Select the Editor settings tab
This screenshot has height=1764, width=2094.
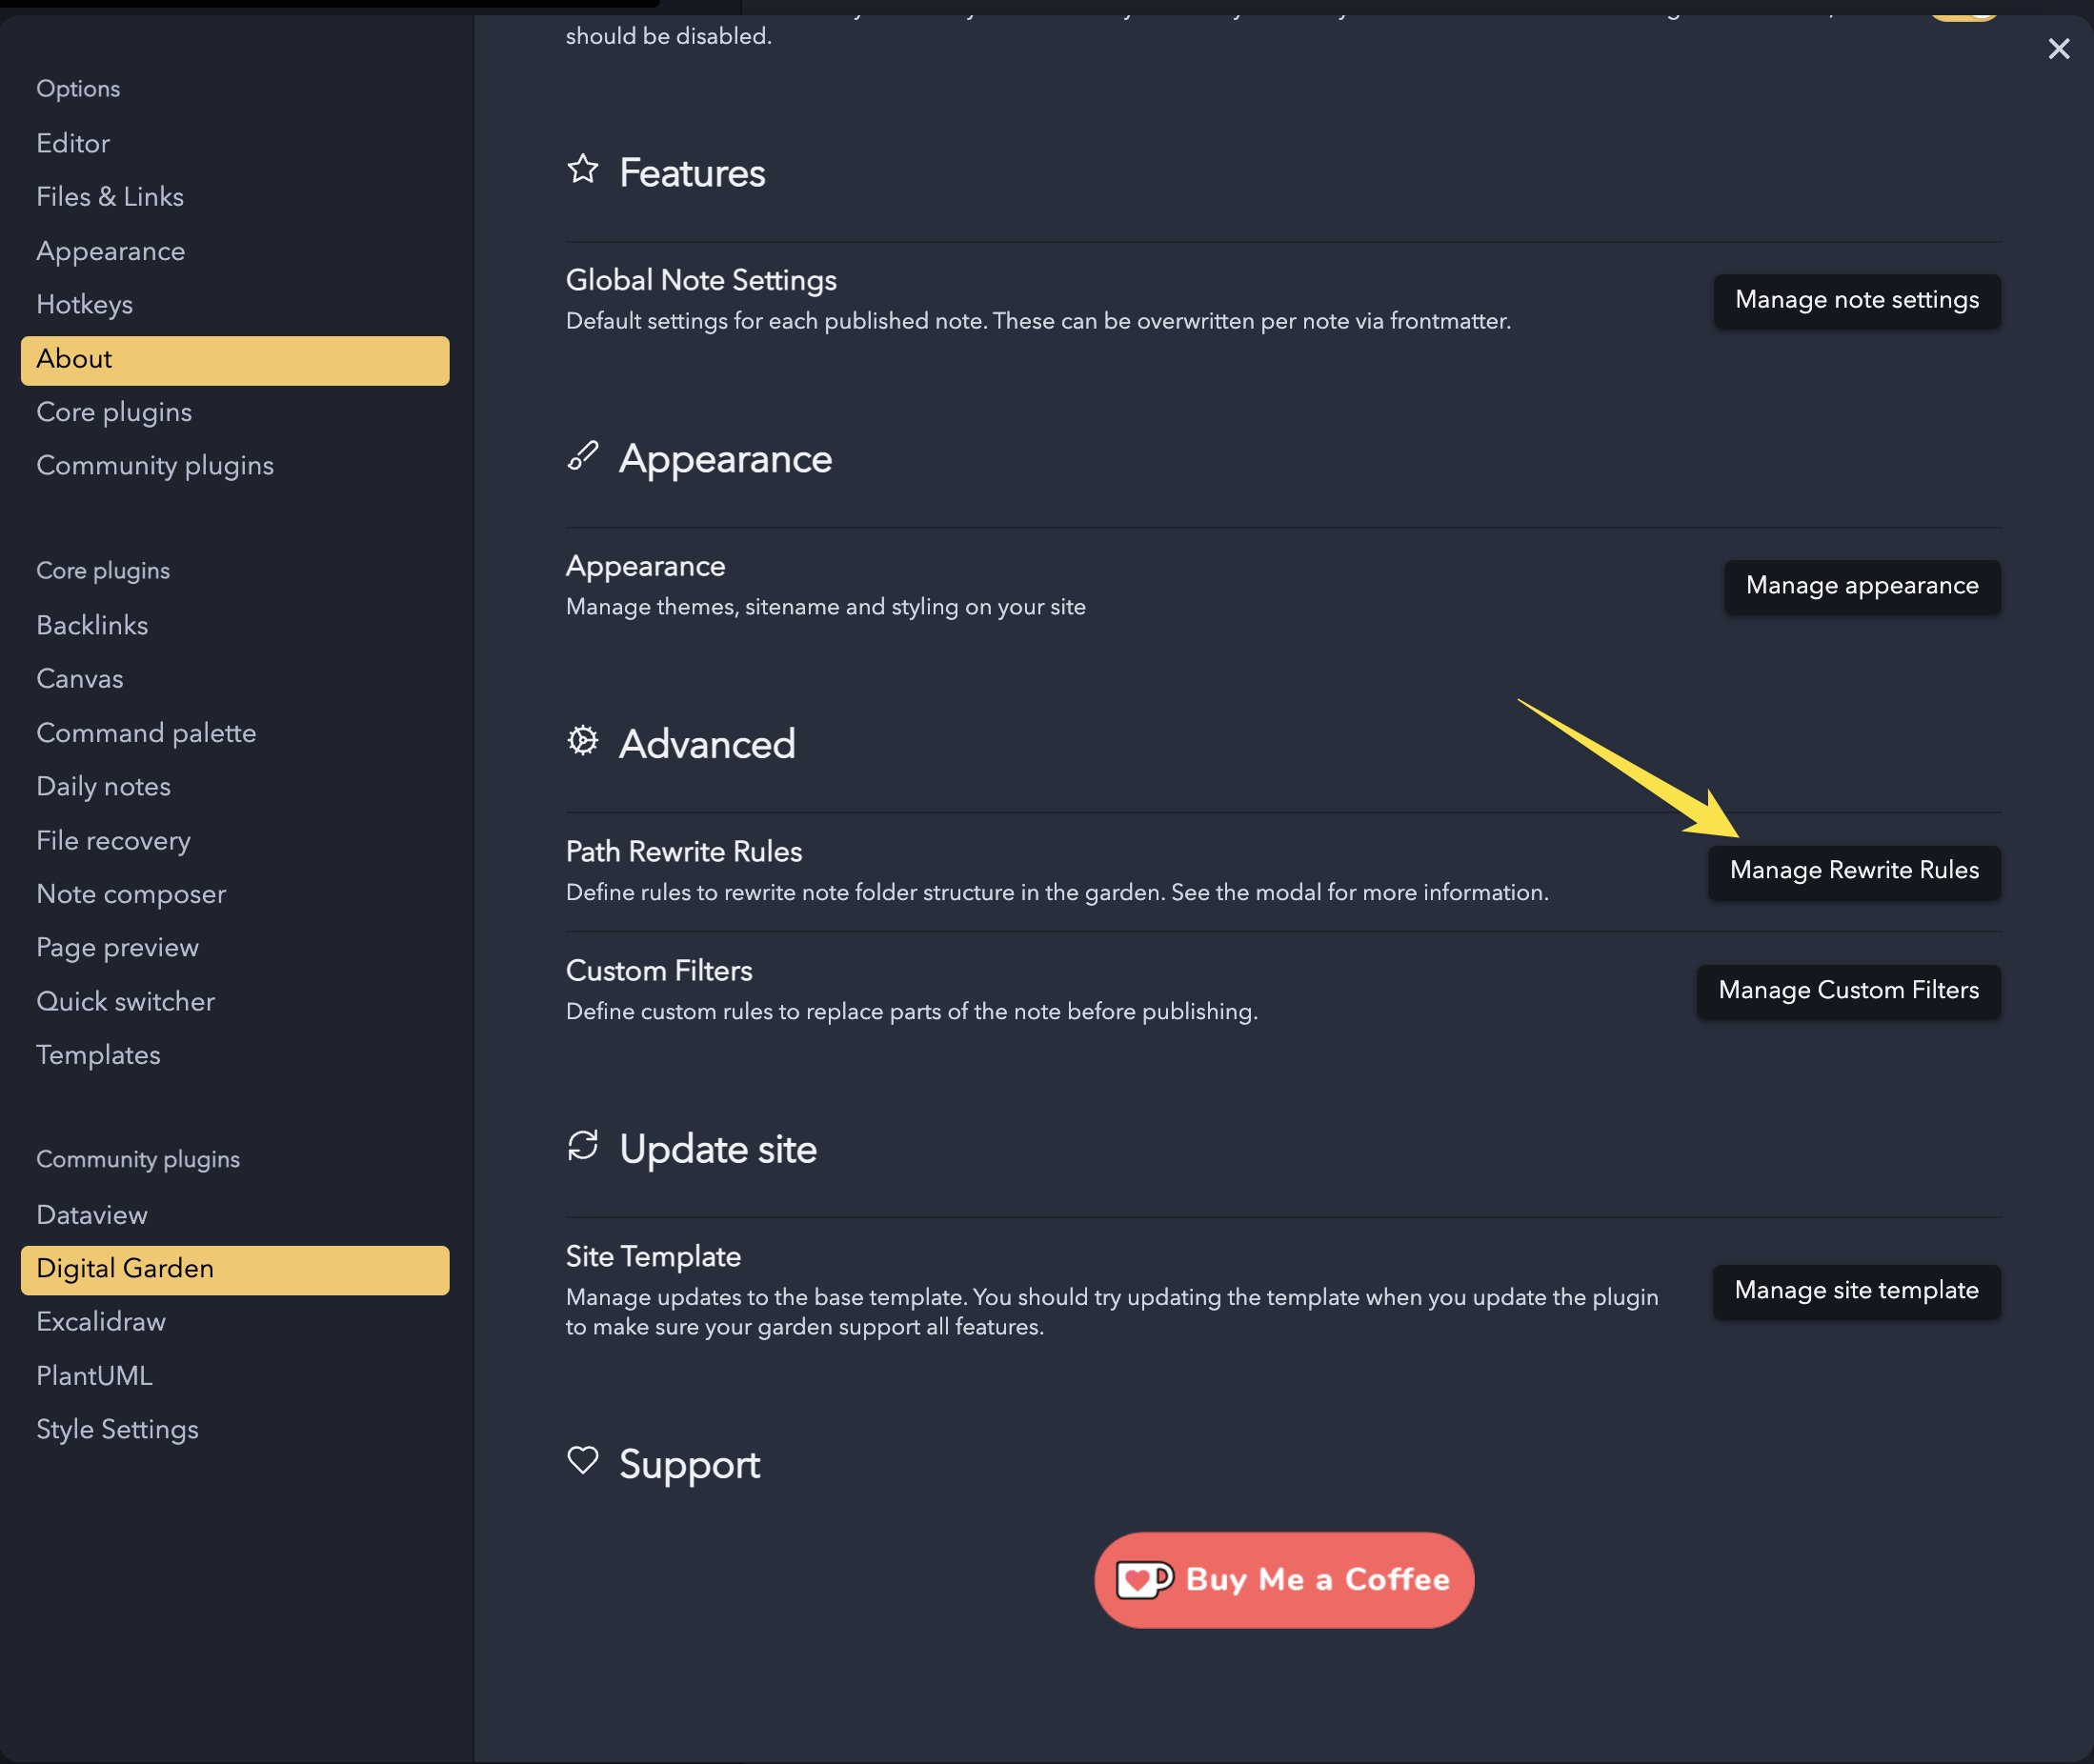pos(73,143)
